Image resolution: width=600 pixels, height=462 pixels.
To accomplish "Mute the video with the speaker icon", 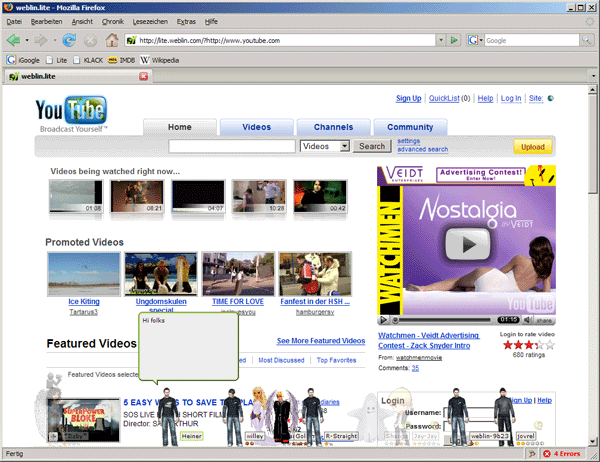I will point(528,320).
